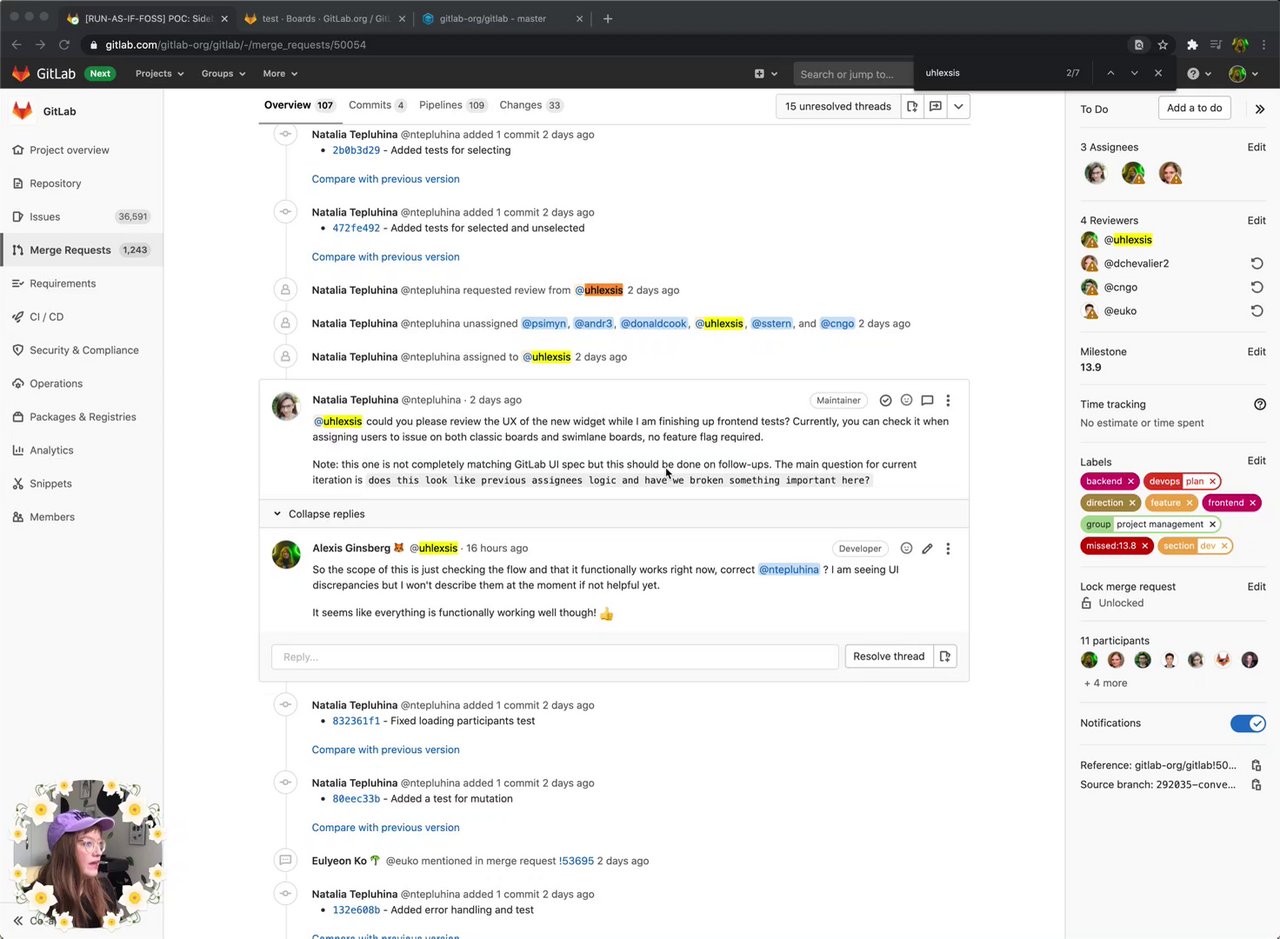
Task: Open more actions on Natalia's comment
Action: 948,400
